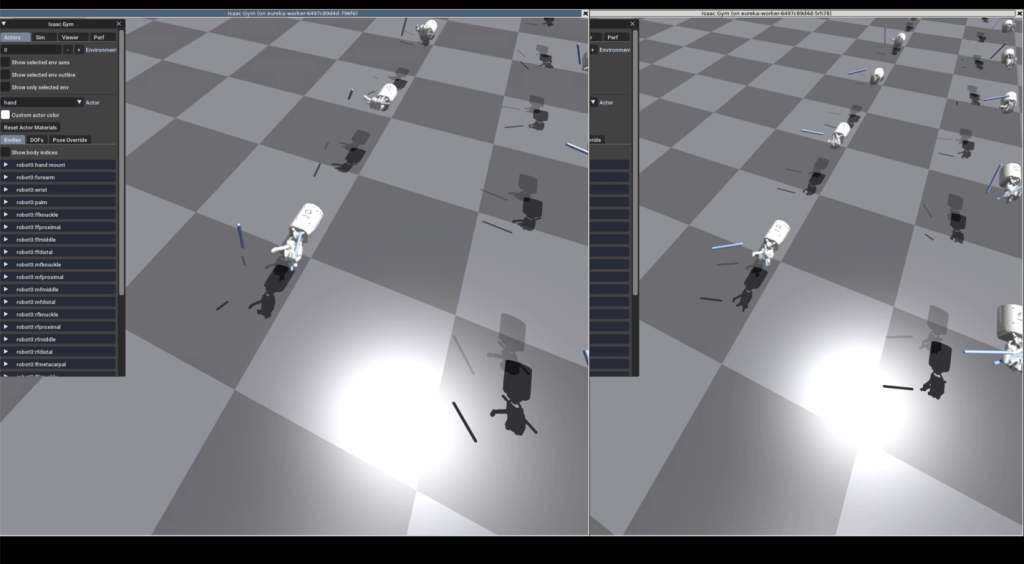
Task: Enable Show selected env axes
Action: [x=5, y=62]
